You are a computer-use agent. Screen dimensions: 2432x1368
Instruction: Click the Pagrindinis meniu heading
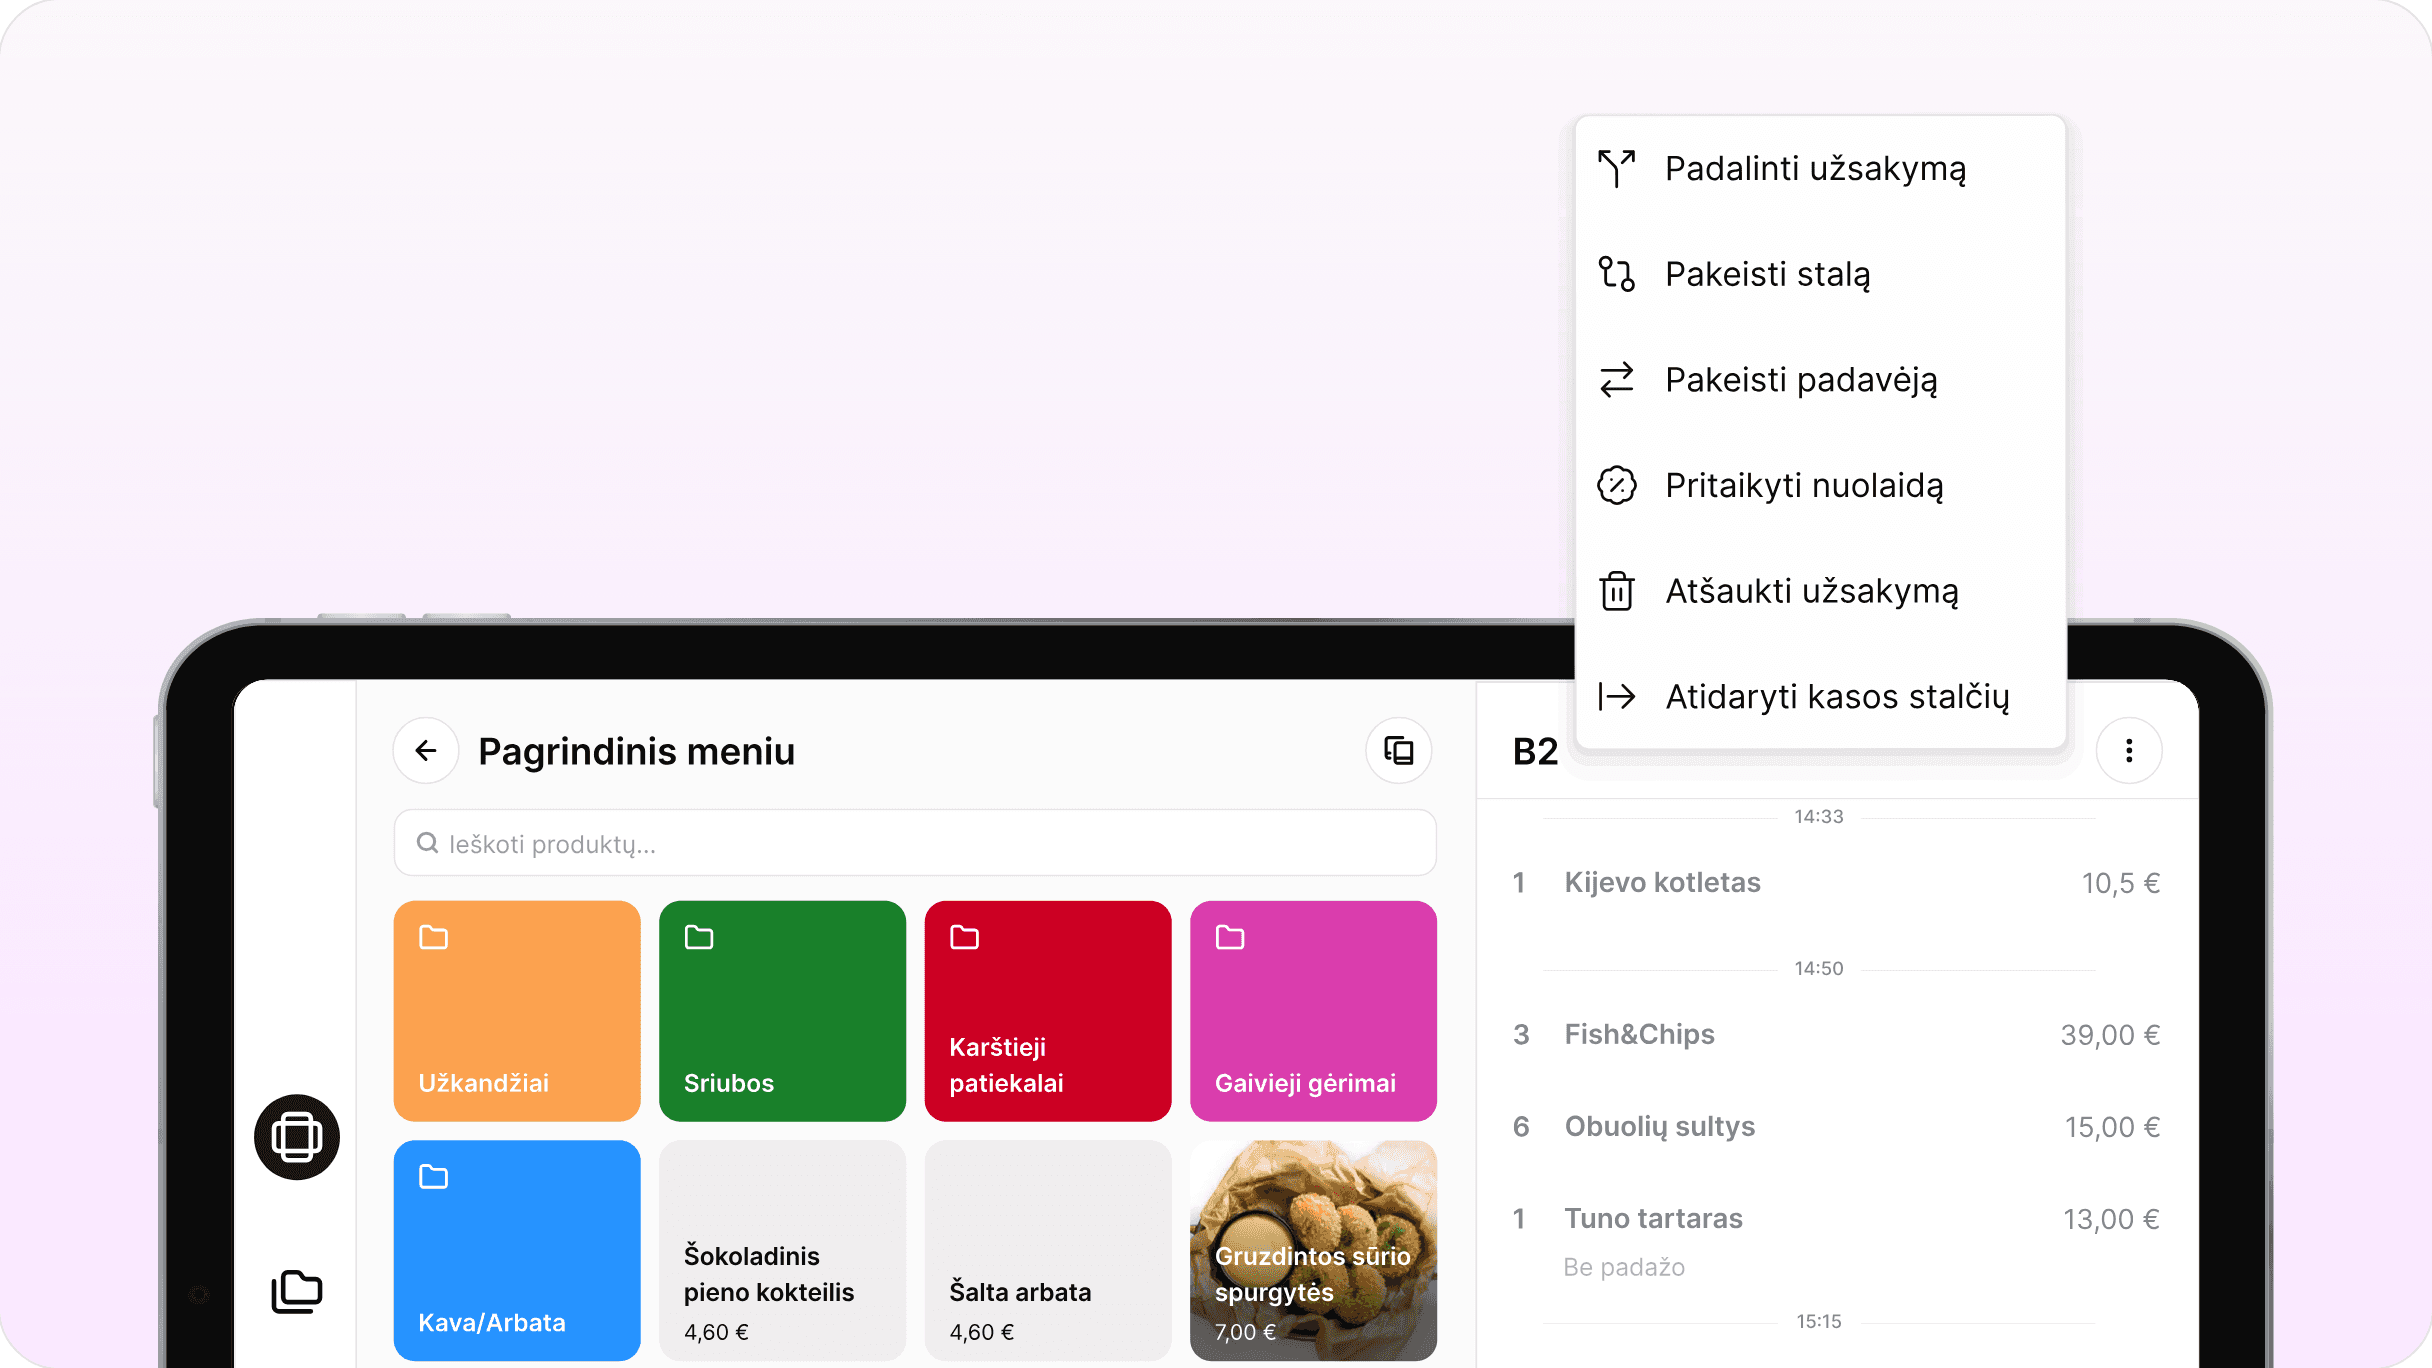pyautogui.click(x=637, y=752)
